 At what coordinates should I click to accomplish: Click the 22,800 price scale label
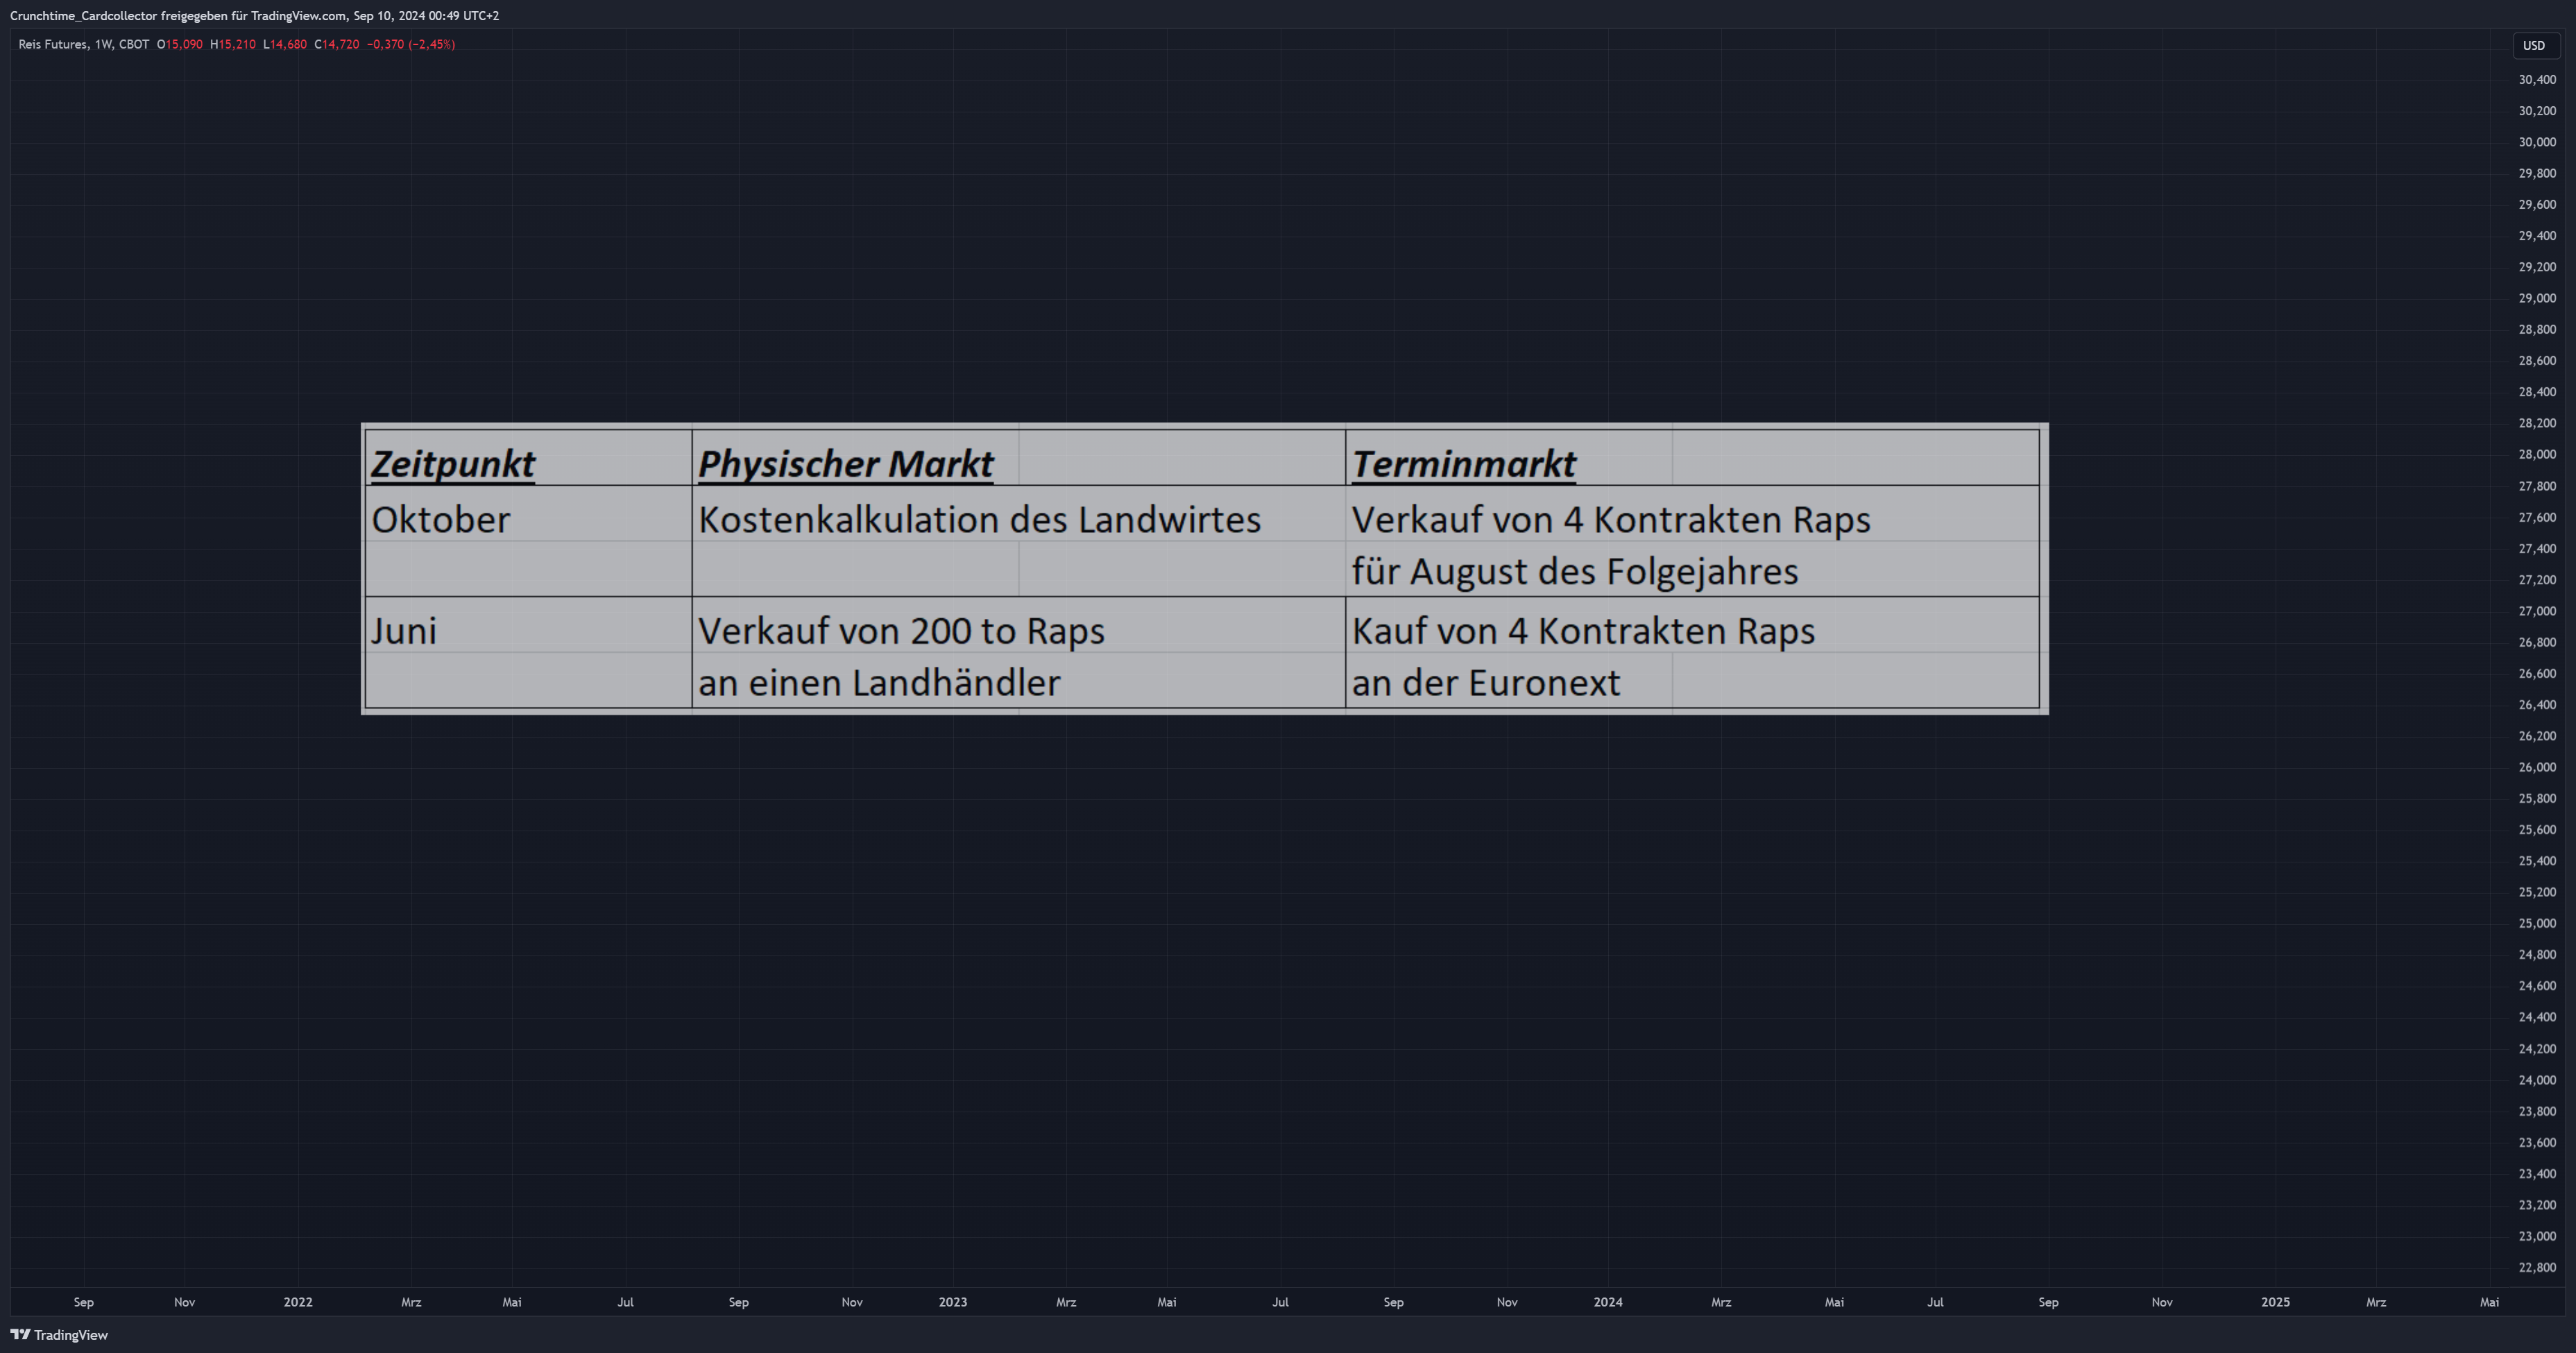point(2537,1267)
